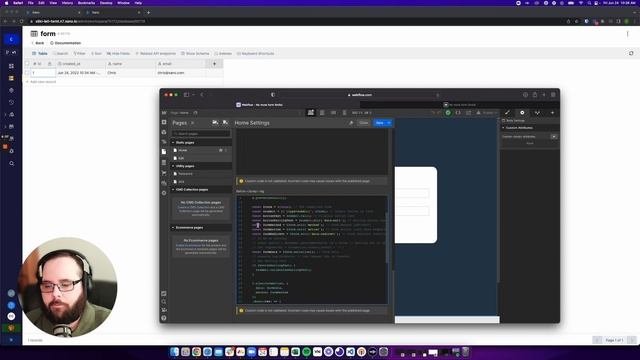640x360 pixels.
Task: Click the green publish status check icon
Action: click(x=448, y=113)
